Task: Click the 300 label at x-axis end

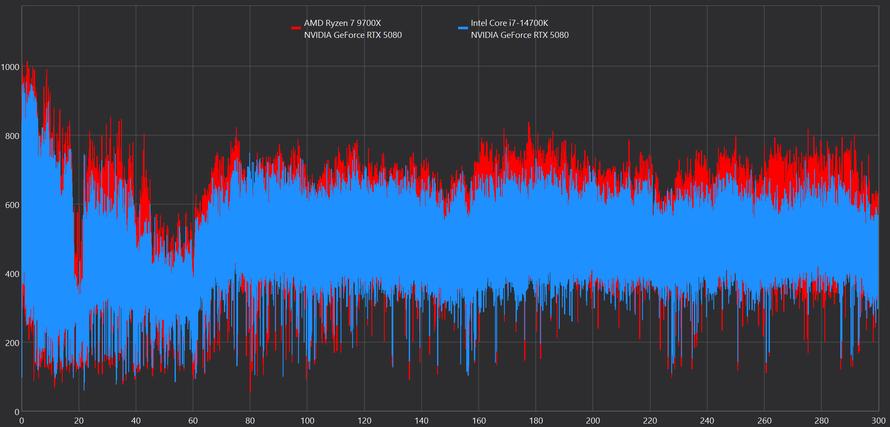Action: pyautogui.click(x=878, y=420)
